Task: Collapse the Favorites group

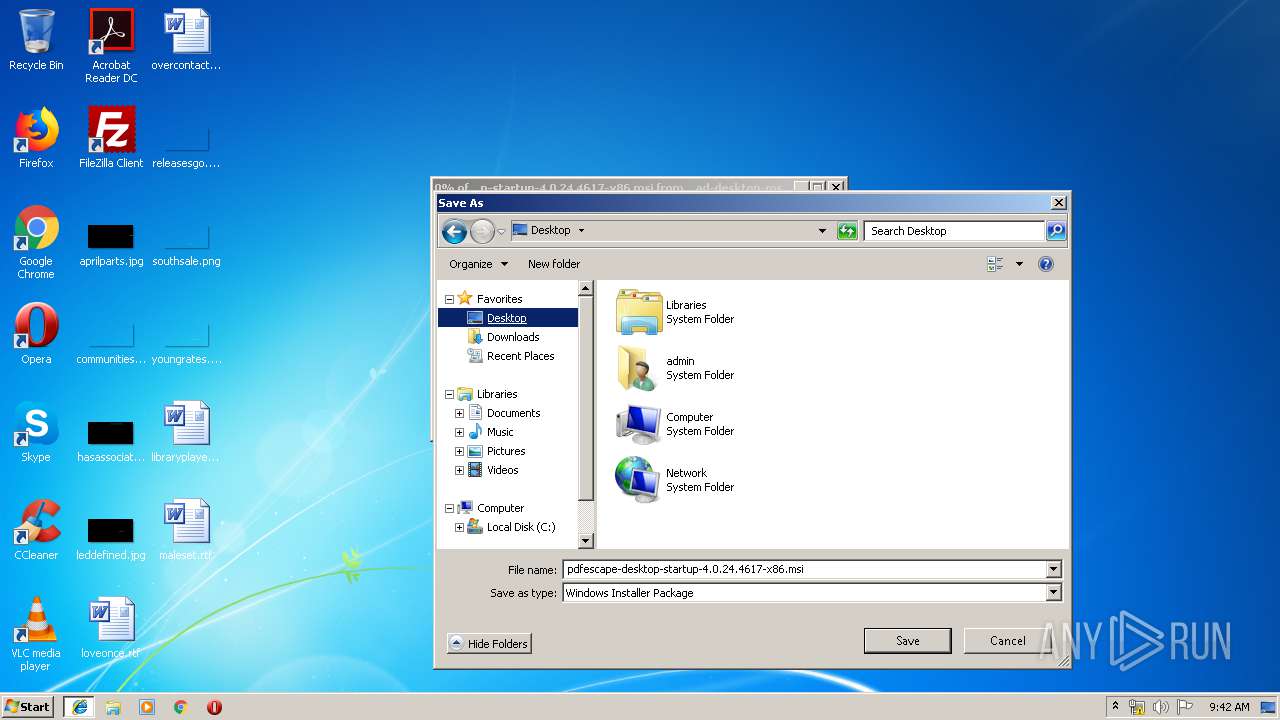Action: coord(449,299)
